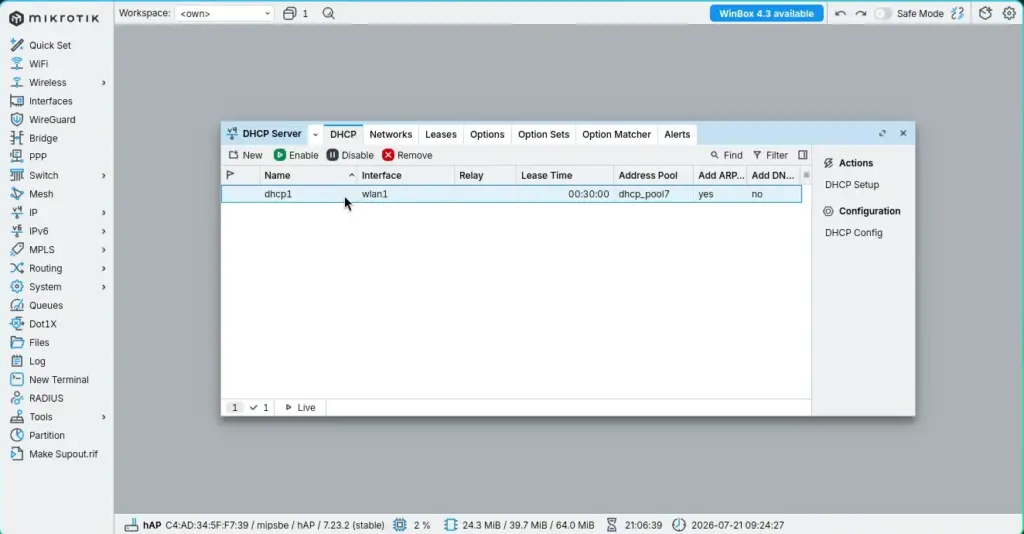The width and height of the screenshot is (1024, 534).
Task: Click the theme icon before settings gear
Action: 985,13
